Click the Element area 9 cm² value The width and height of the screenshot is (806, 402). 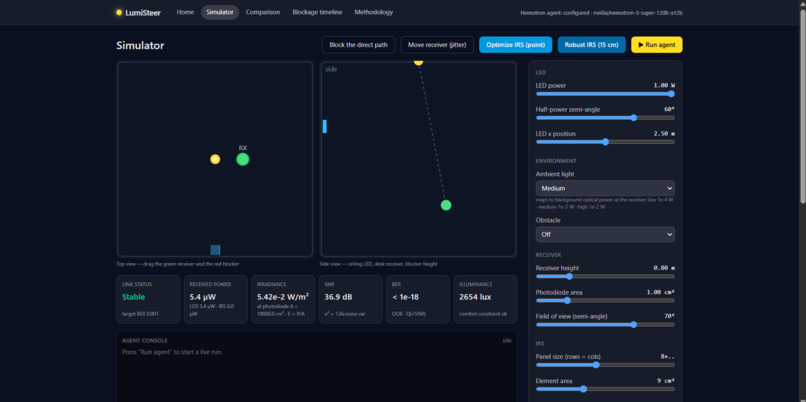[x=666, y=381]
